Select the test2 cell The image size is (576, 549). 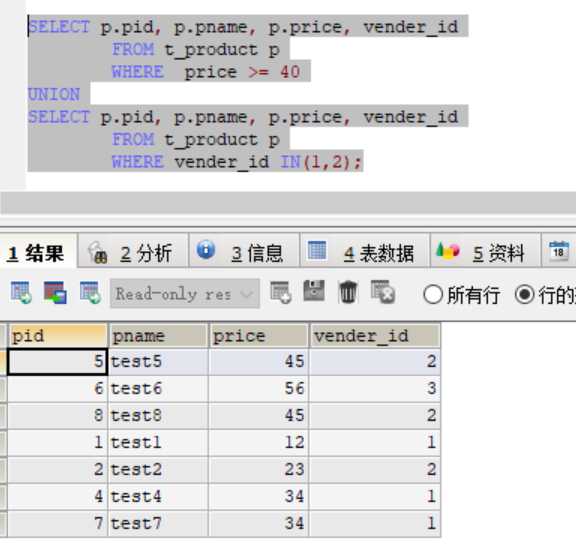158,470
